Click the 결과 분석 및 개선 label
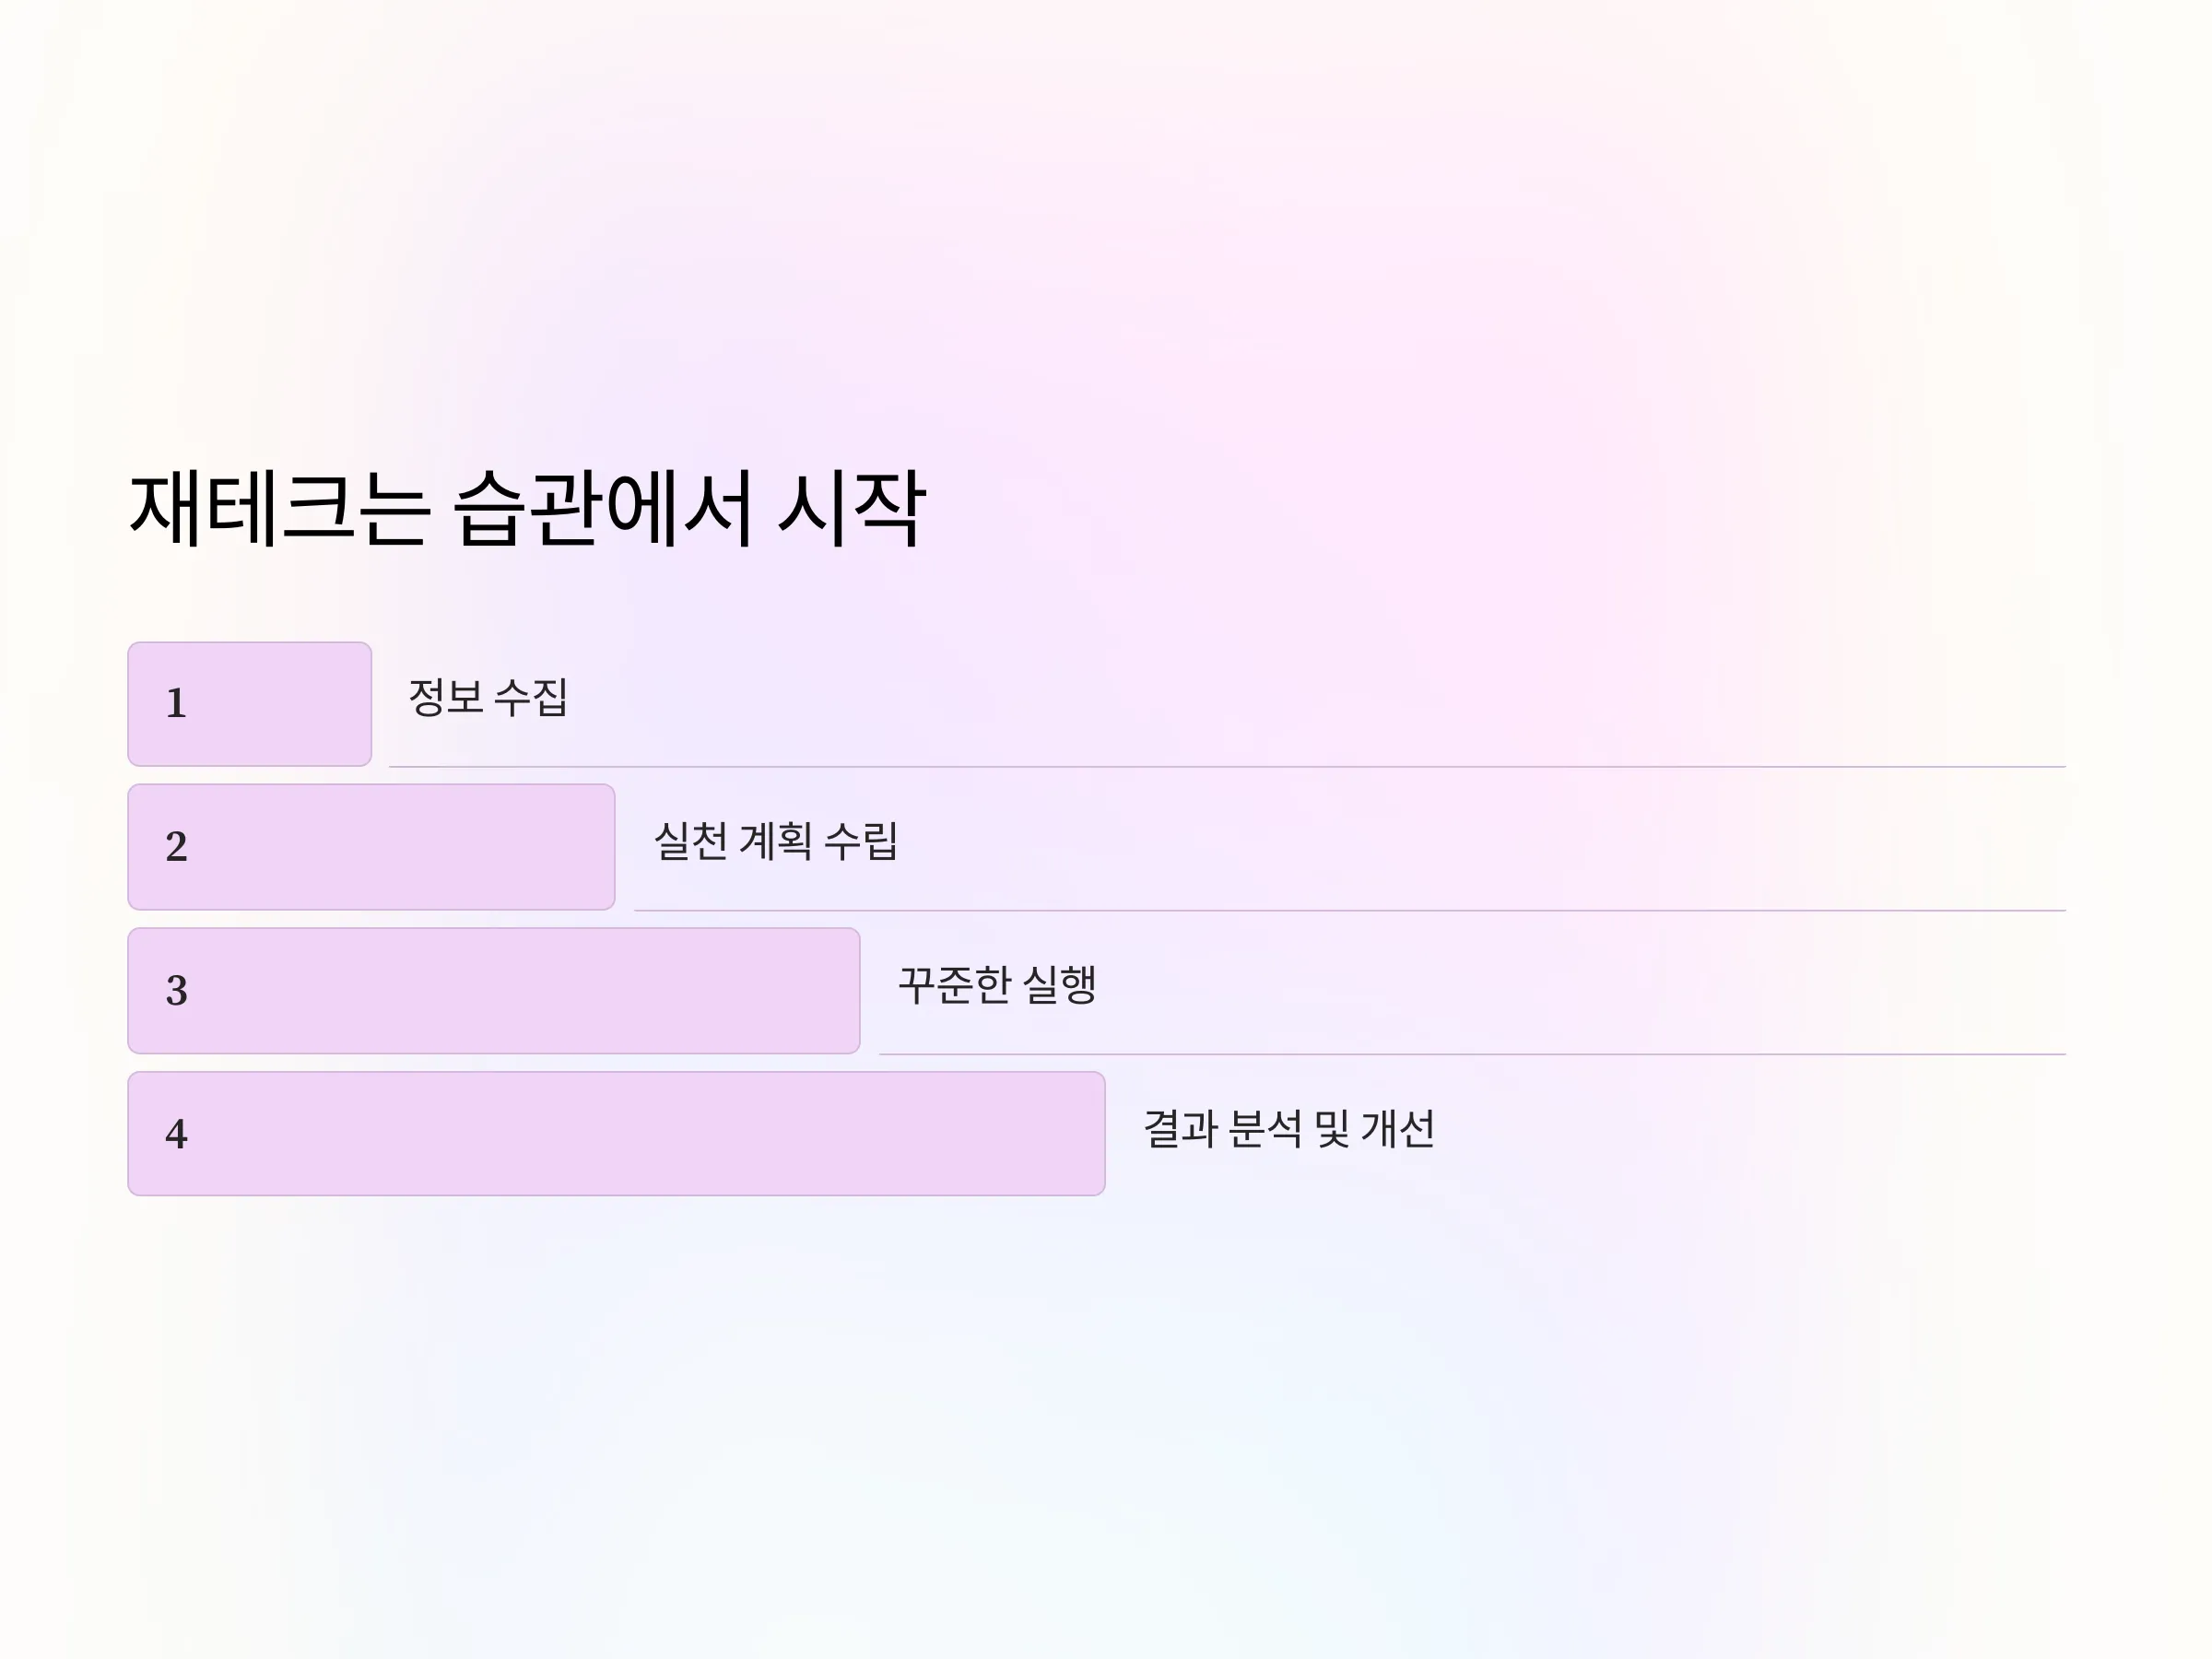This screenshot has height=1659, width=2212. 1289,1129
